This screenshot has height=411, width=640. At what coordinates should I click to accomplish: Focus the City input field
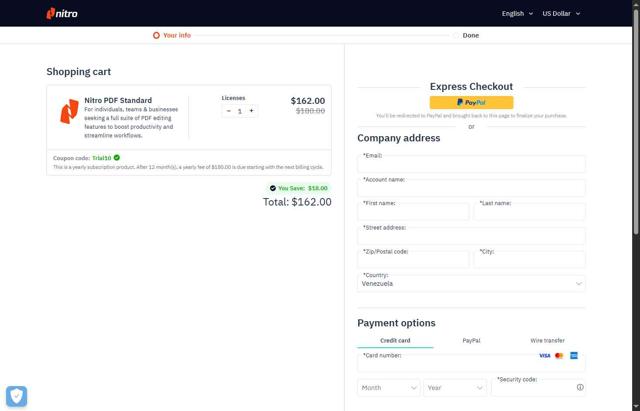[529, 259]
